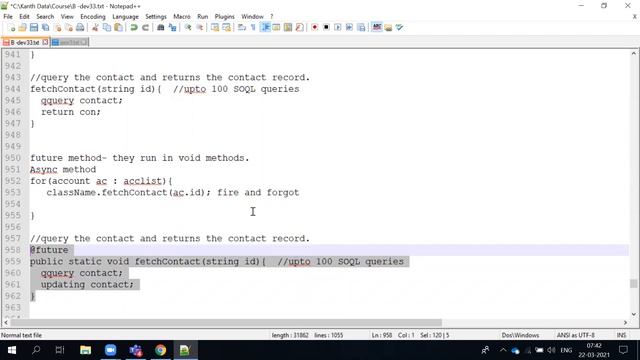Screen dimensions: 640x360
Task: Click 'Dos\Windows' line ending in status bar
Action: [x=520, y=335]
